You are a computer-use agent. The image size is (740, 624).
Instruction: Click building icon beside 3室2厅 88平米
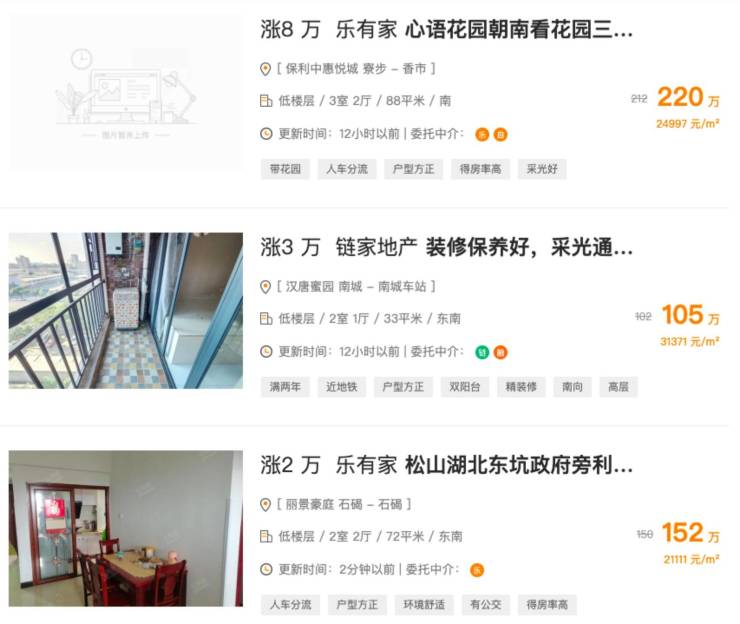point(266,101)
